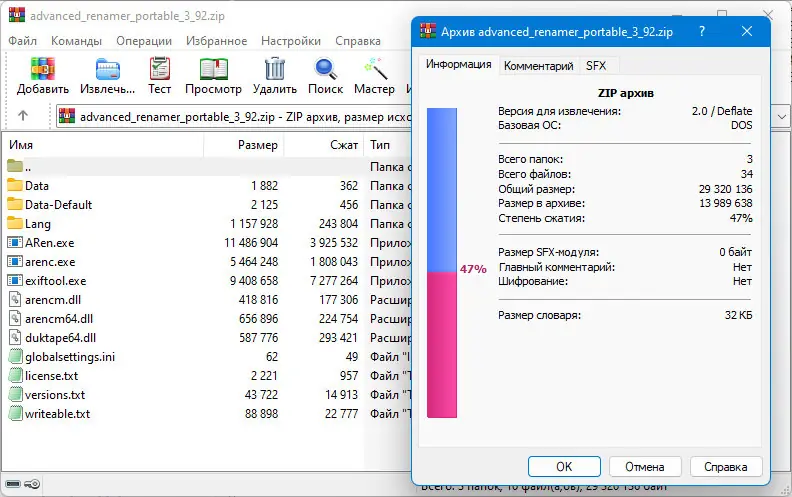Click the size value 11 486 904
This screenshot has width=792, height=497.
[251, 242]
